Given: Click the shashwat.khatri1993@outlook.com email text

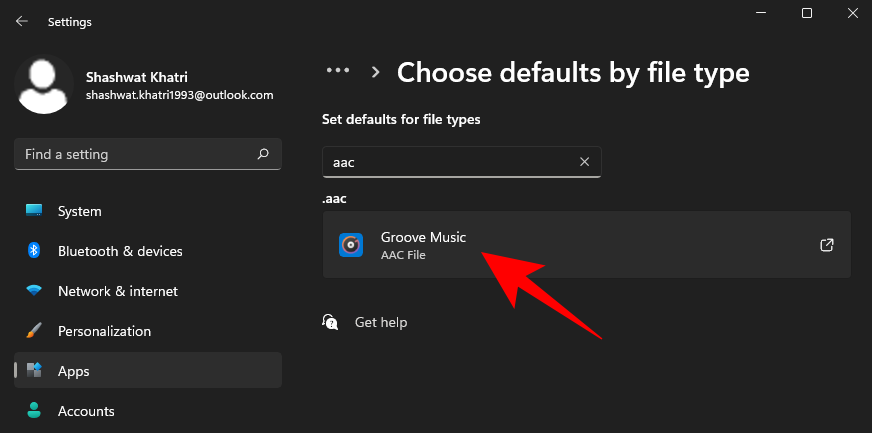Looking at the screenshot, I should 180,95.
